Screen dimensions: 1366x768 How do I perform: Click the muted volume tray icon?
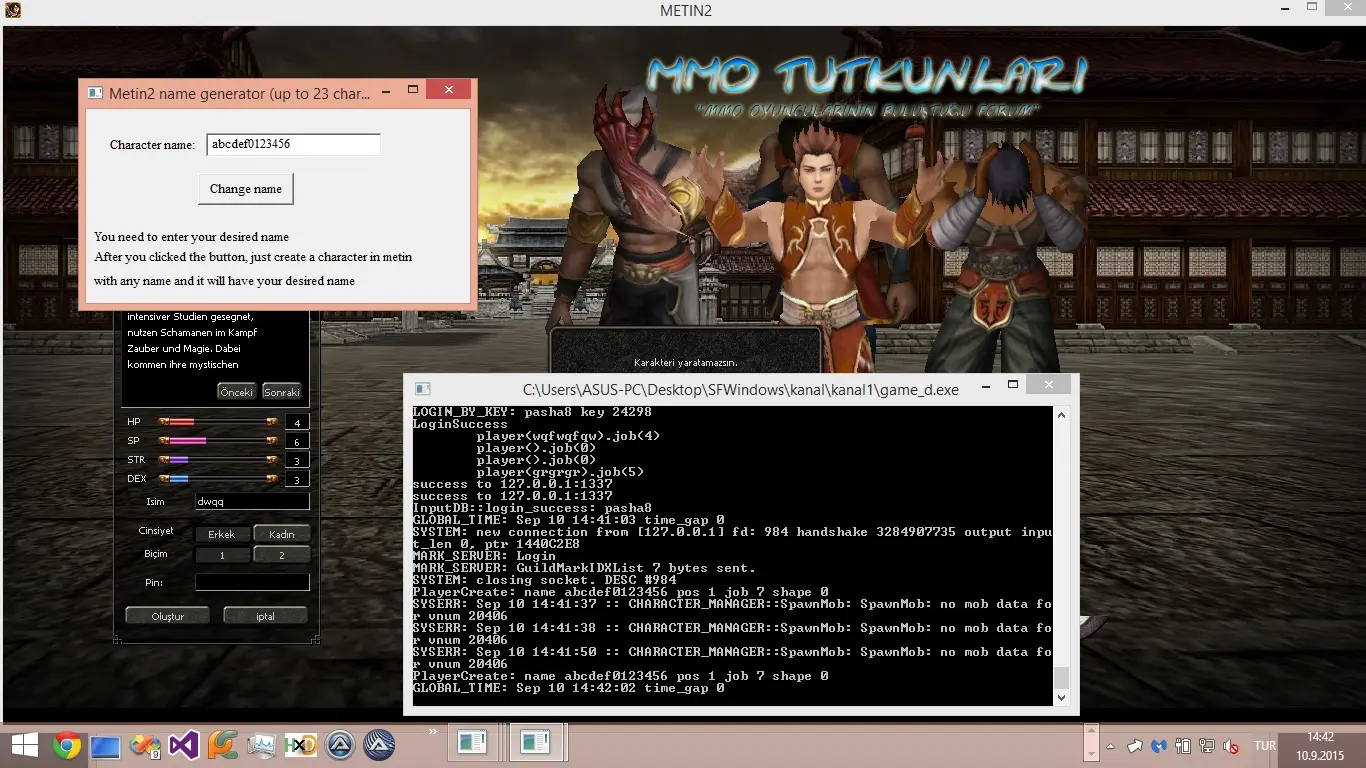tap(1232, 746)
